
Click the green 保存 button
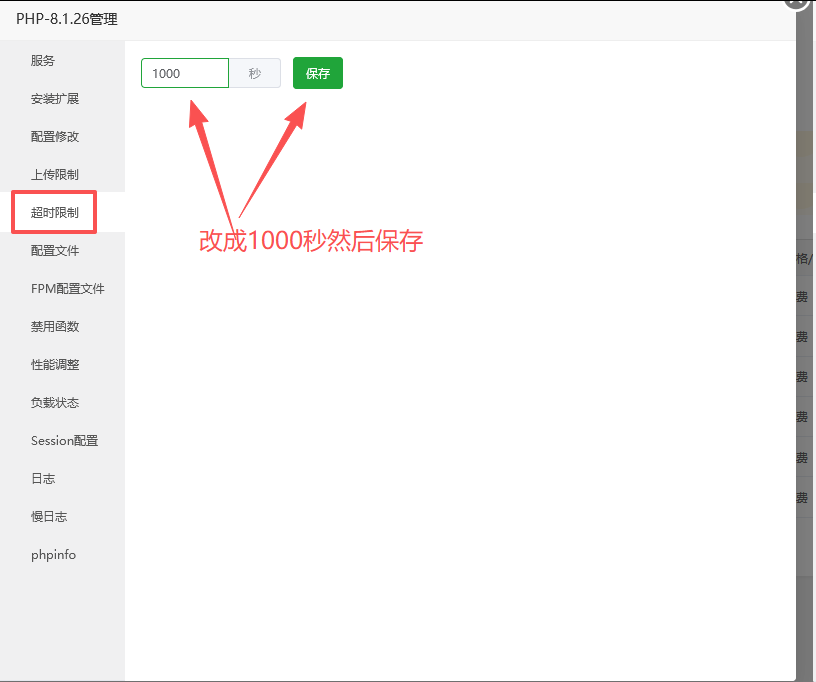pyautogui.click(x=317, y=73)
